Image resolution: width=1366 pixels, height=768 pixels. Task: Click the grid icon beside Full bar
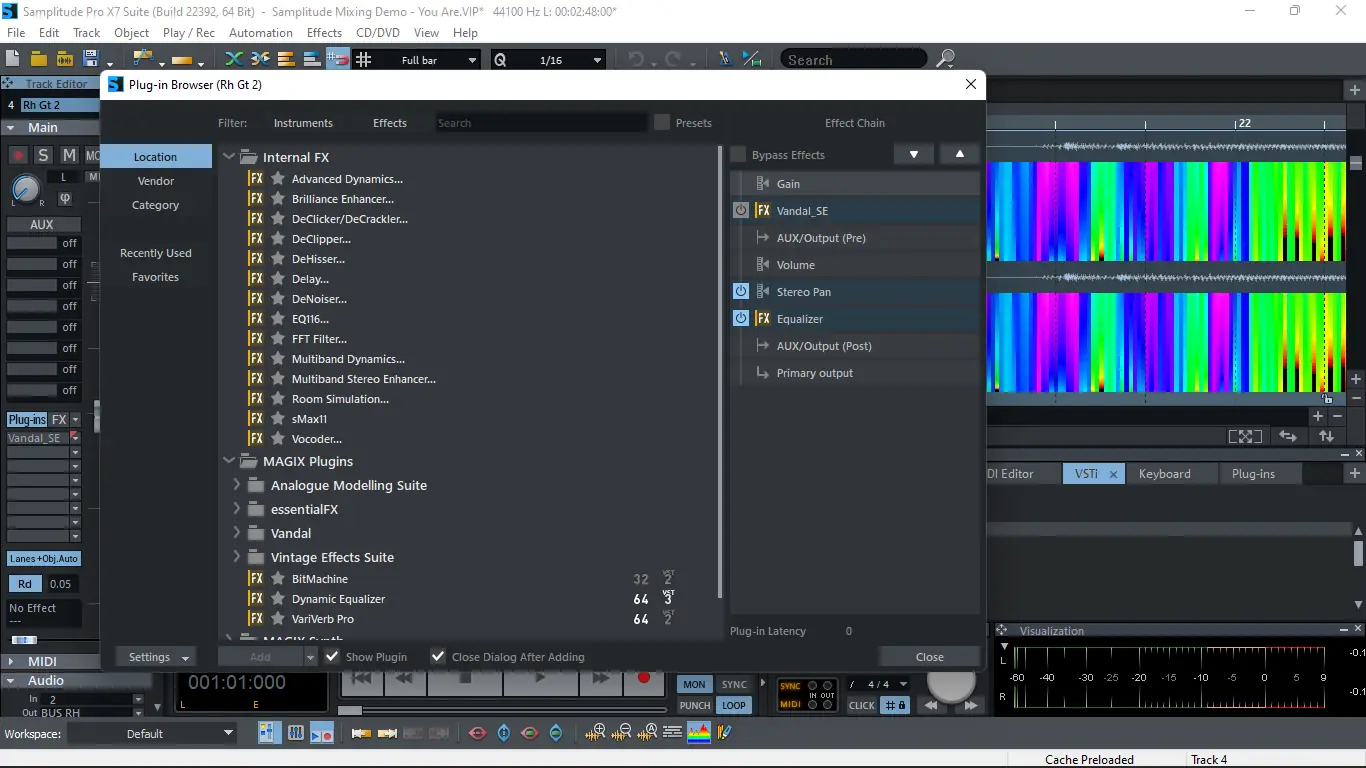[363, 60]
